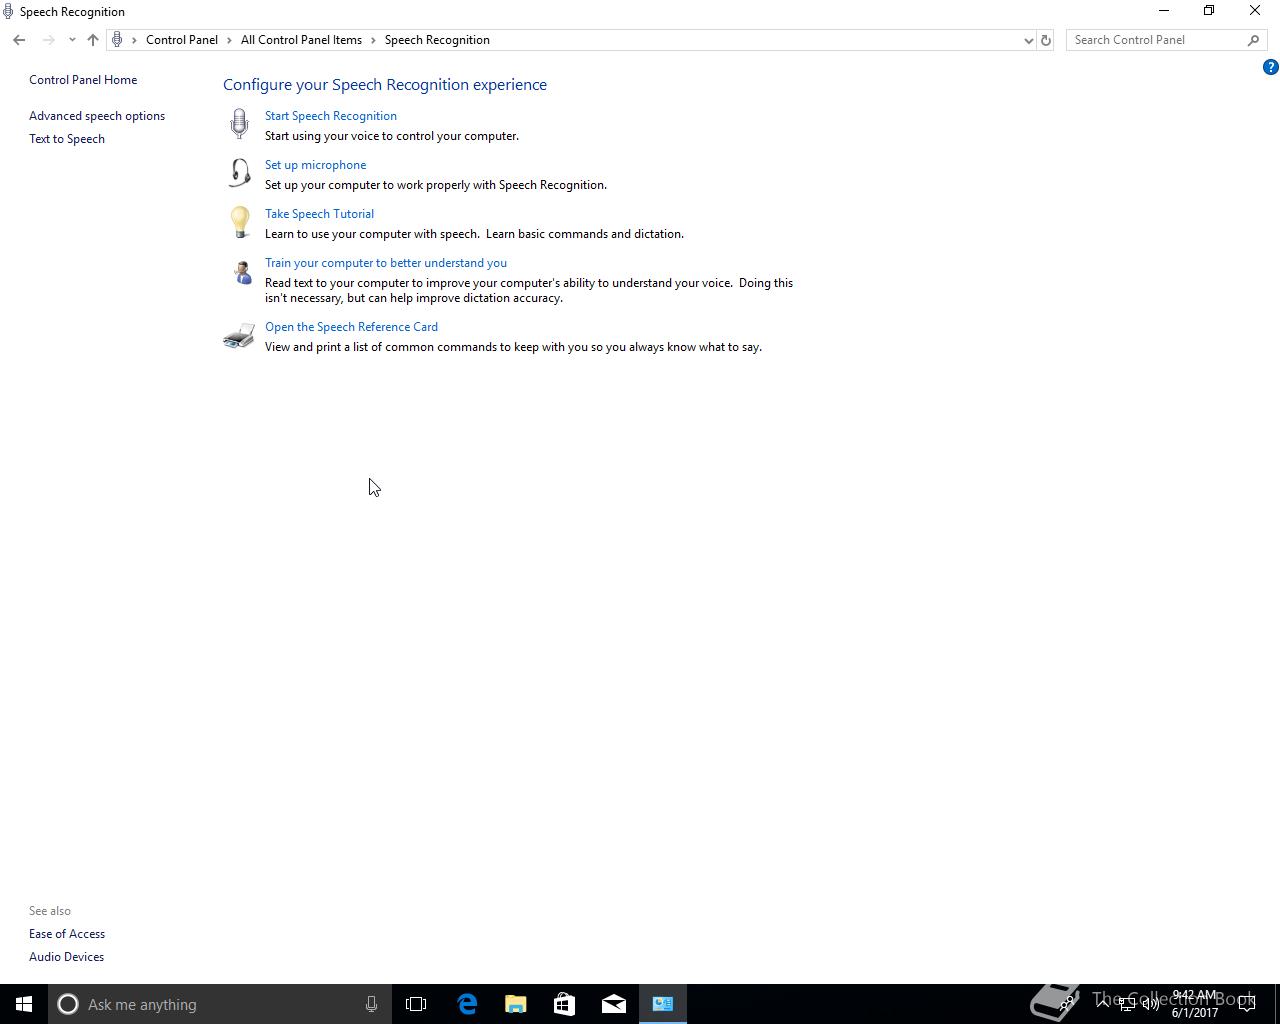Click the Back navigation arrow
Image resolution: width=1280 pixels, height=1024 pixels.
pos(19,40)
